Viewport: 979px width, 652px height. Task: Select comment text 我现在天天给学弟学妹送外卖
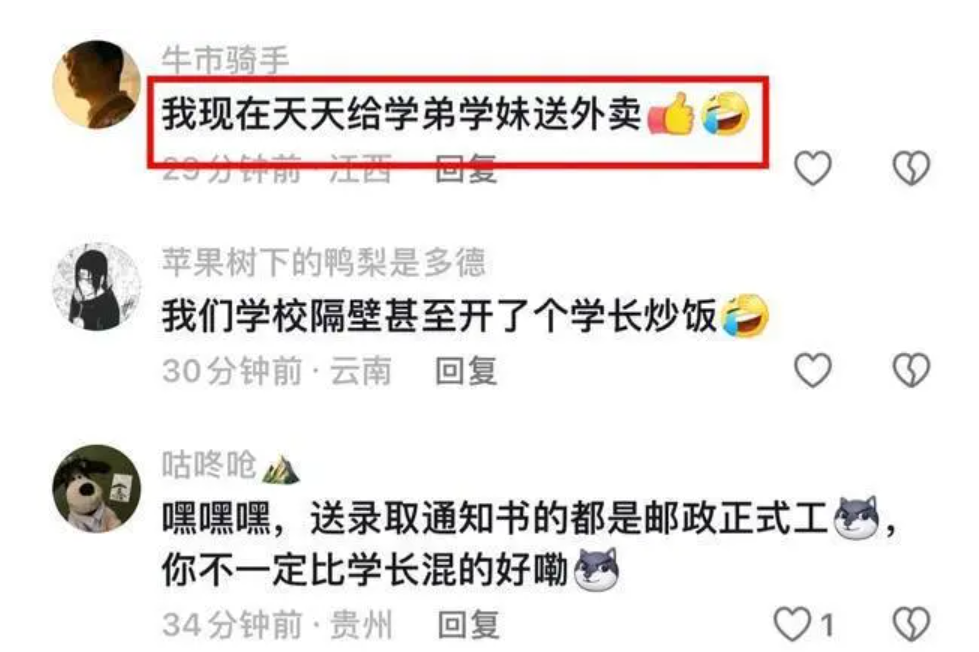coord(401,115)
